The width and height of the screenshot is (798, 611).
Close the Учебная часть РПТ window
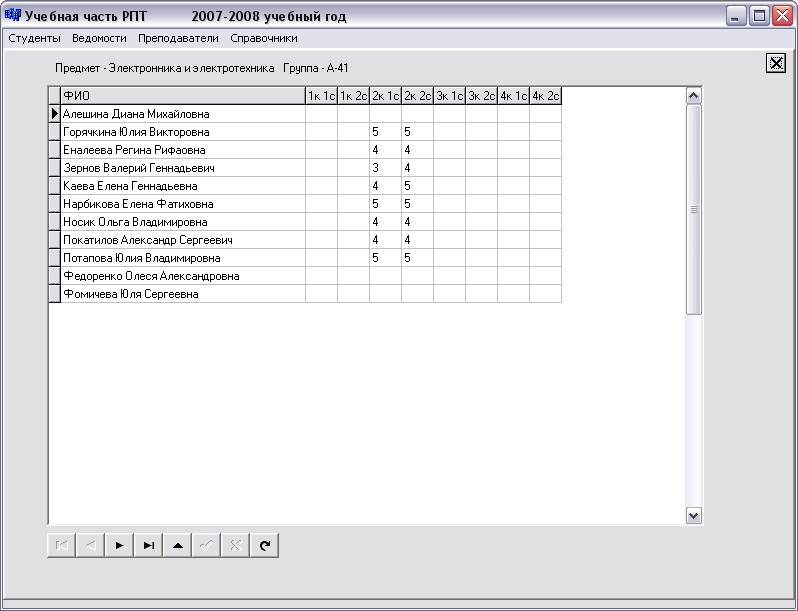pos(782,16)
